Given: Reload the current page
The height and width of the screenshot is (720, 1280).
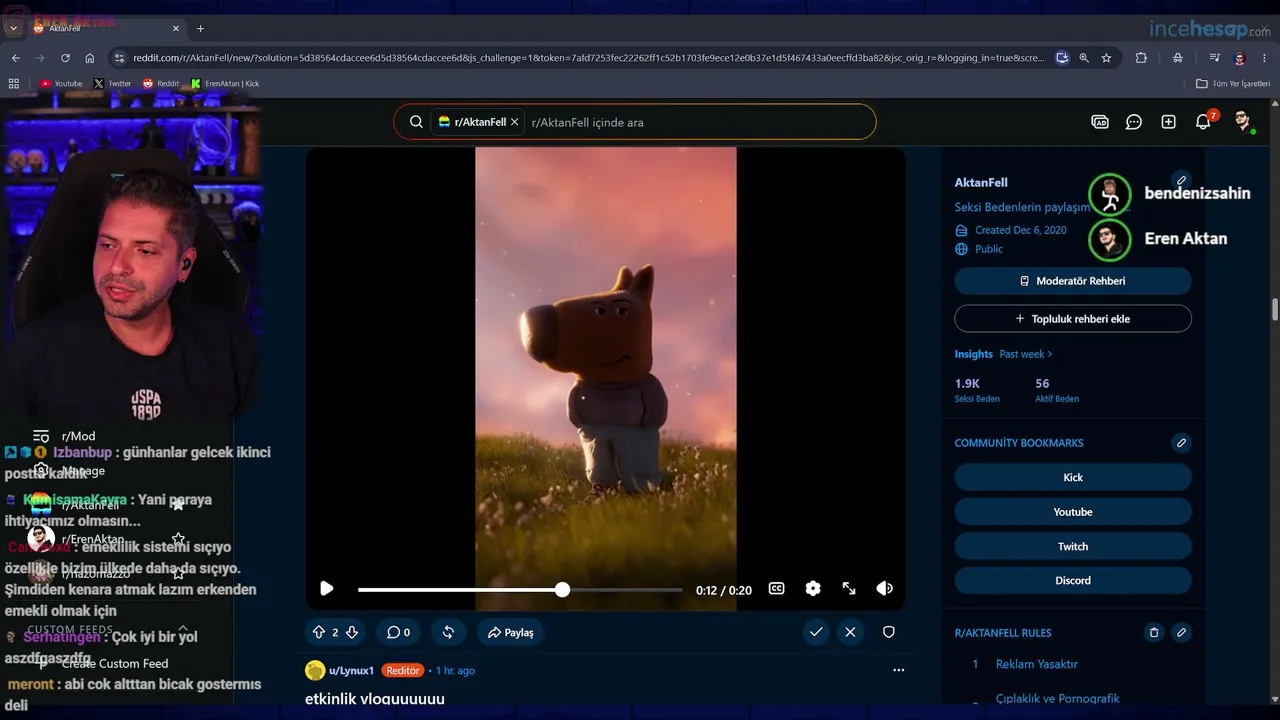Looking at the screenshot, I should click(x=65, y=58).
